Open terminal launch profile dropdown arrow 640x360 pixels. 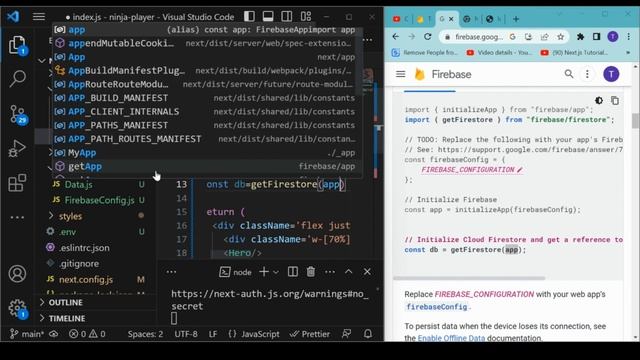click(276, 272)
